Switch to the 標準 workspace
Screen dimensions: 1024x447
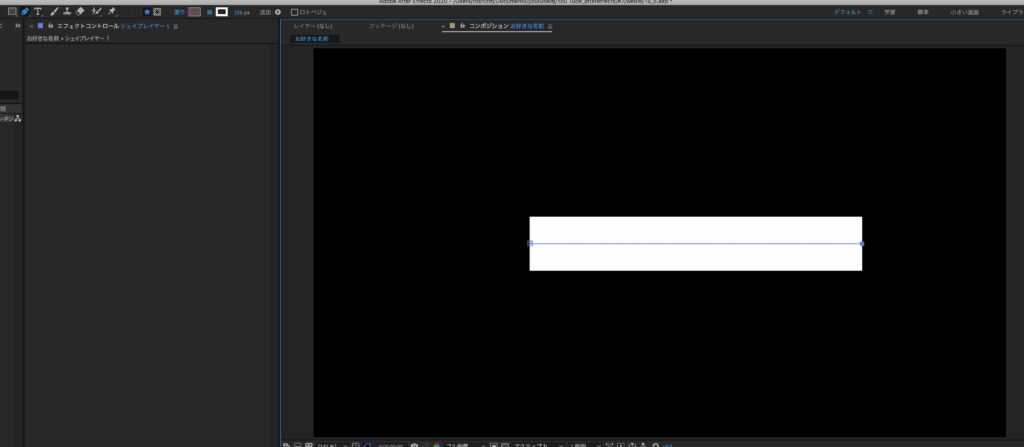[x=923, y=12]
